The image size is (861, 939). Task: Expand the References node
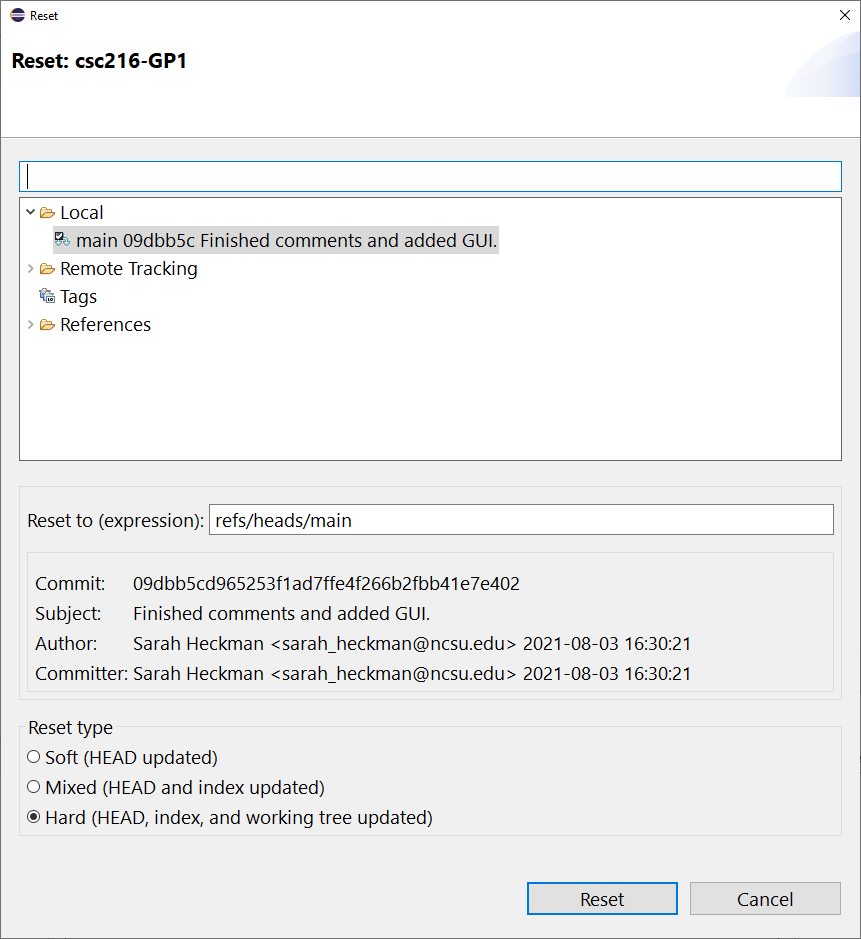[x=29, y=324]
